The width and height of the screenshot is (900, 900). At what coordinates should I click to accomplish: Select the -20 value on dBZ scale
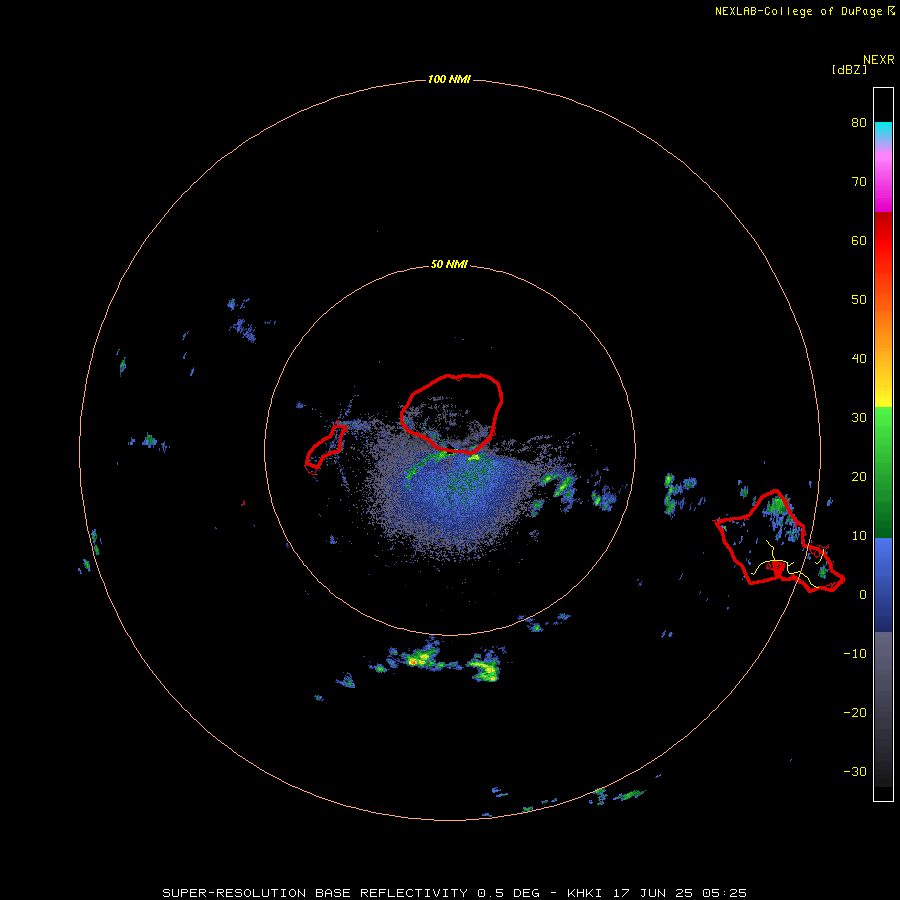(x=855, y=713)
